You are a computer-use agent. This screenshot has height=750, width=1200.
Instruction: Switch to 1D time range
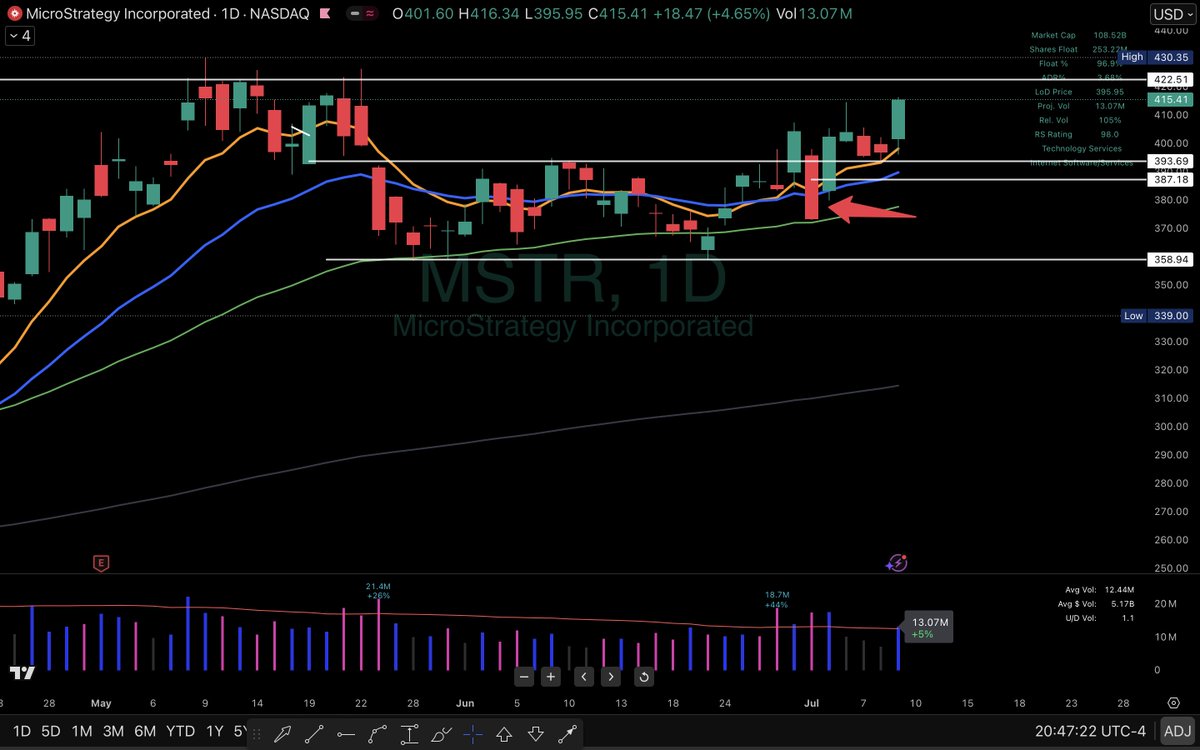[21, 731]
